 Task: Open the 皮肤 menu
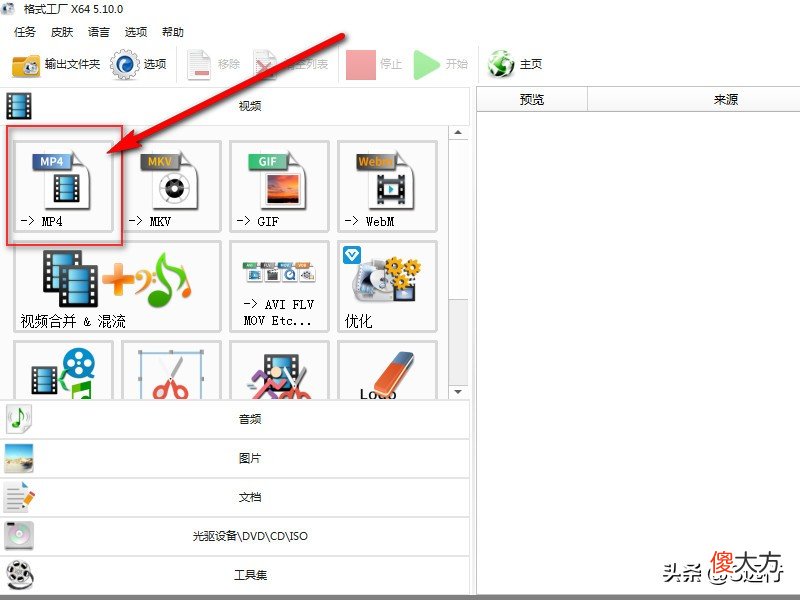click(62, 32)
